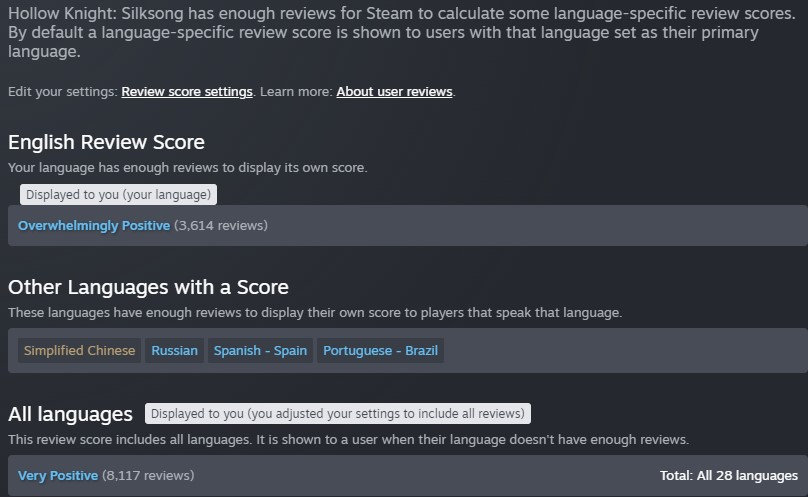This screenshot has width=808, height=497.
Task: Click the 8,117 reviews count
Action: (x=148, y=476)
